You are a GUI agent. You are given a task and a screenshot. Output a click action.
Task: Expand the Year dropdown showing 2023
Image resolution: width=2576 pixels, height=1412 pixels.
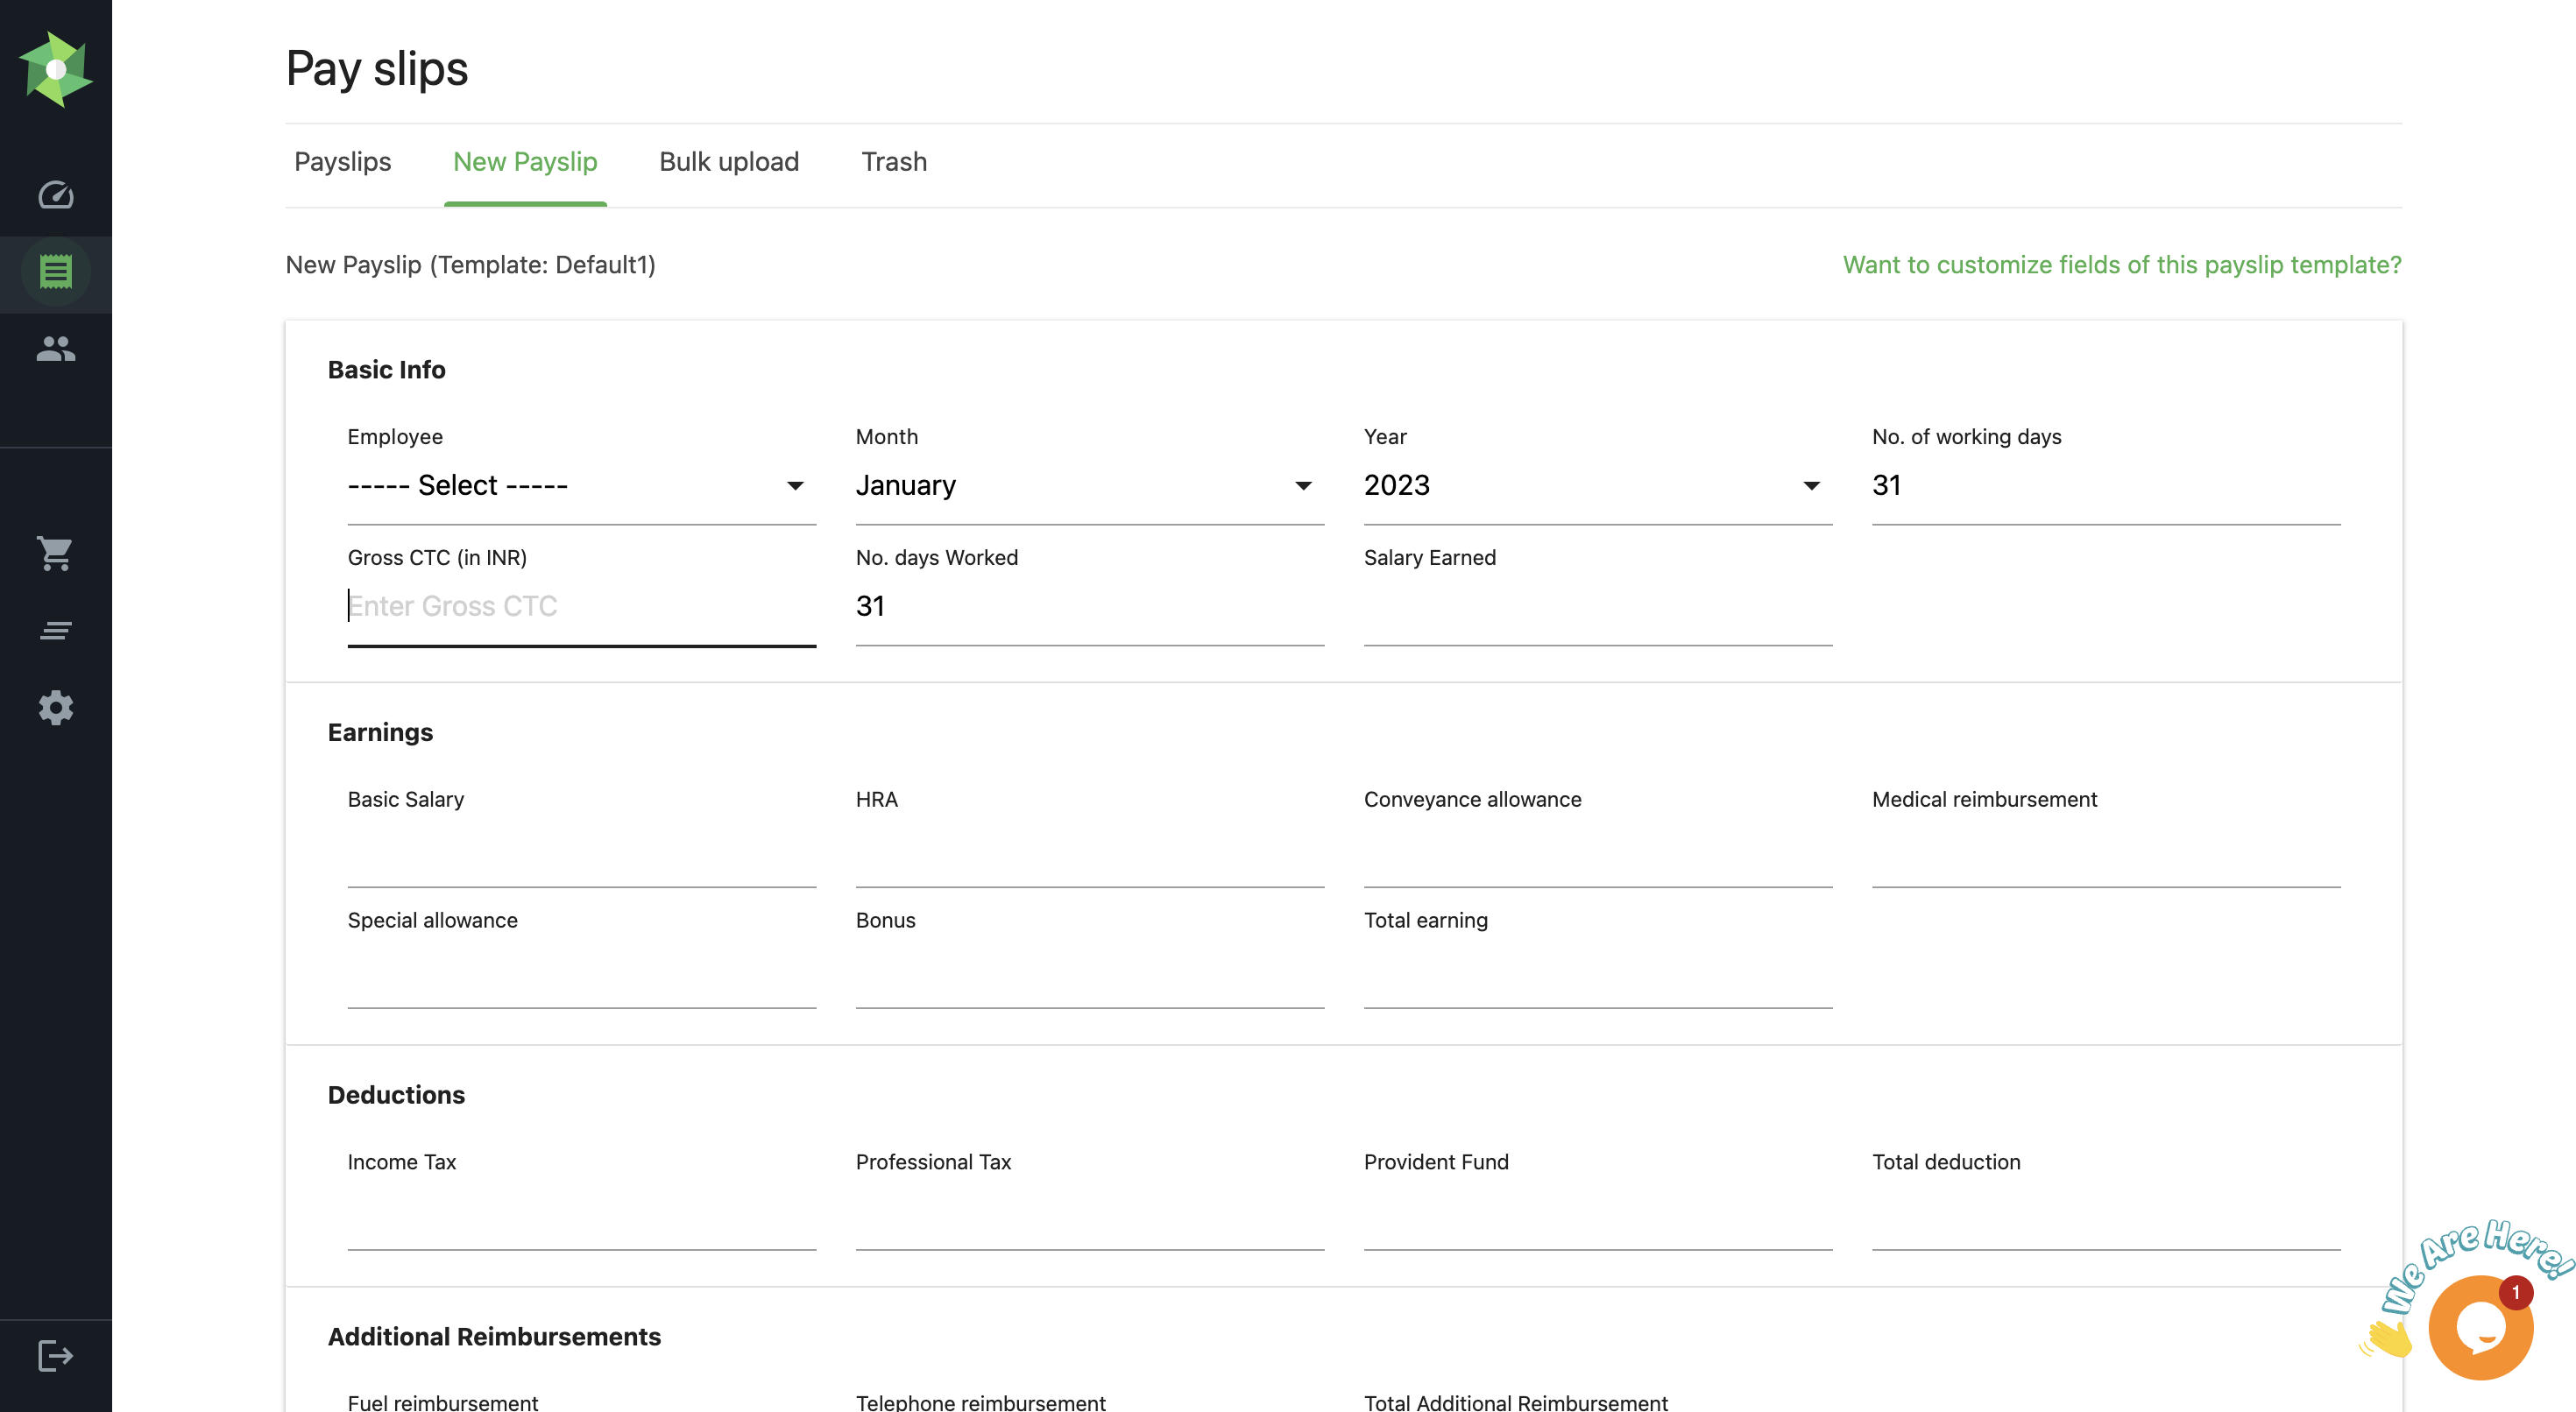point(1597,486)
